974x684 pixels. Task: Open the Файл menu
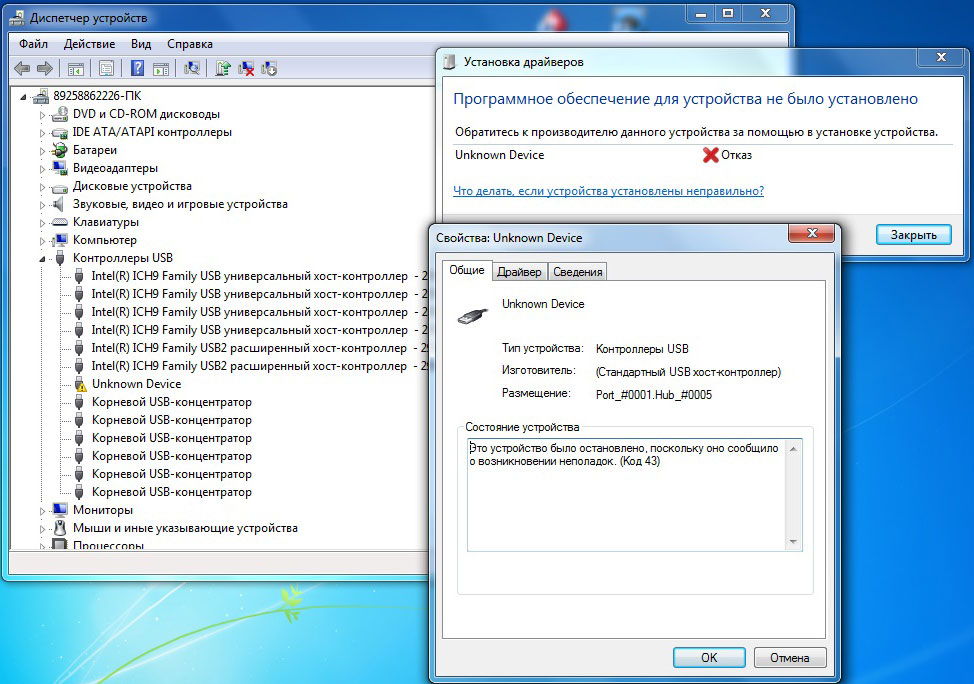[34, 44]
